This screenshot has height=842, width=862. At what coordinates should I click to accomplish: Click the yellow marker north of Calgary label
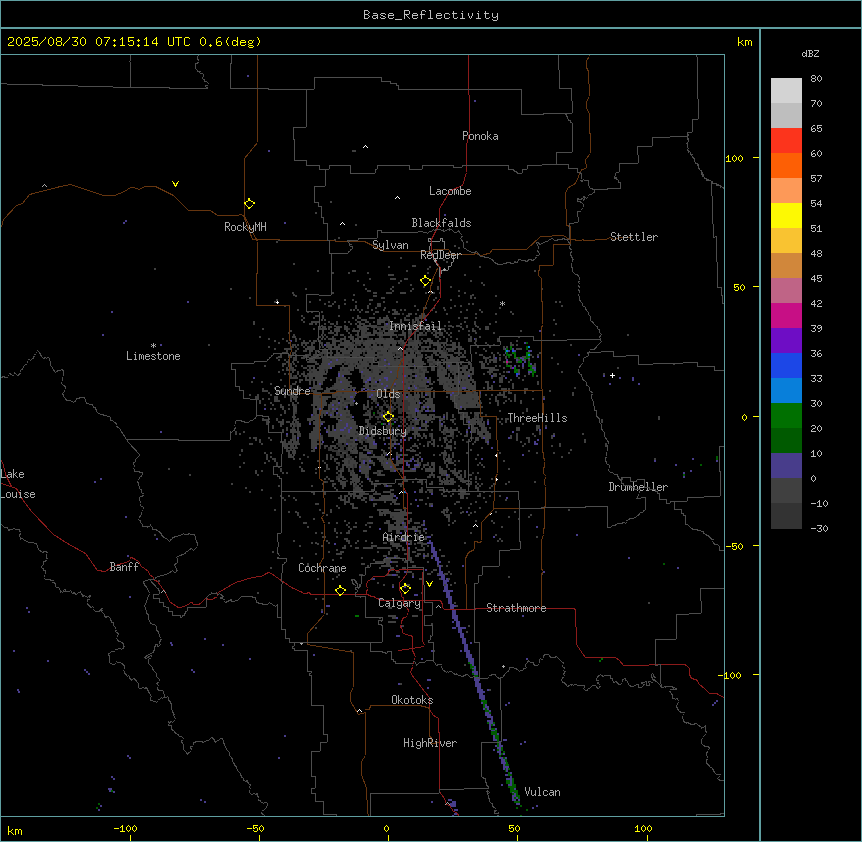click(x=405, y=589)
